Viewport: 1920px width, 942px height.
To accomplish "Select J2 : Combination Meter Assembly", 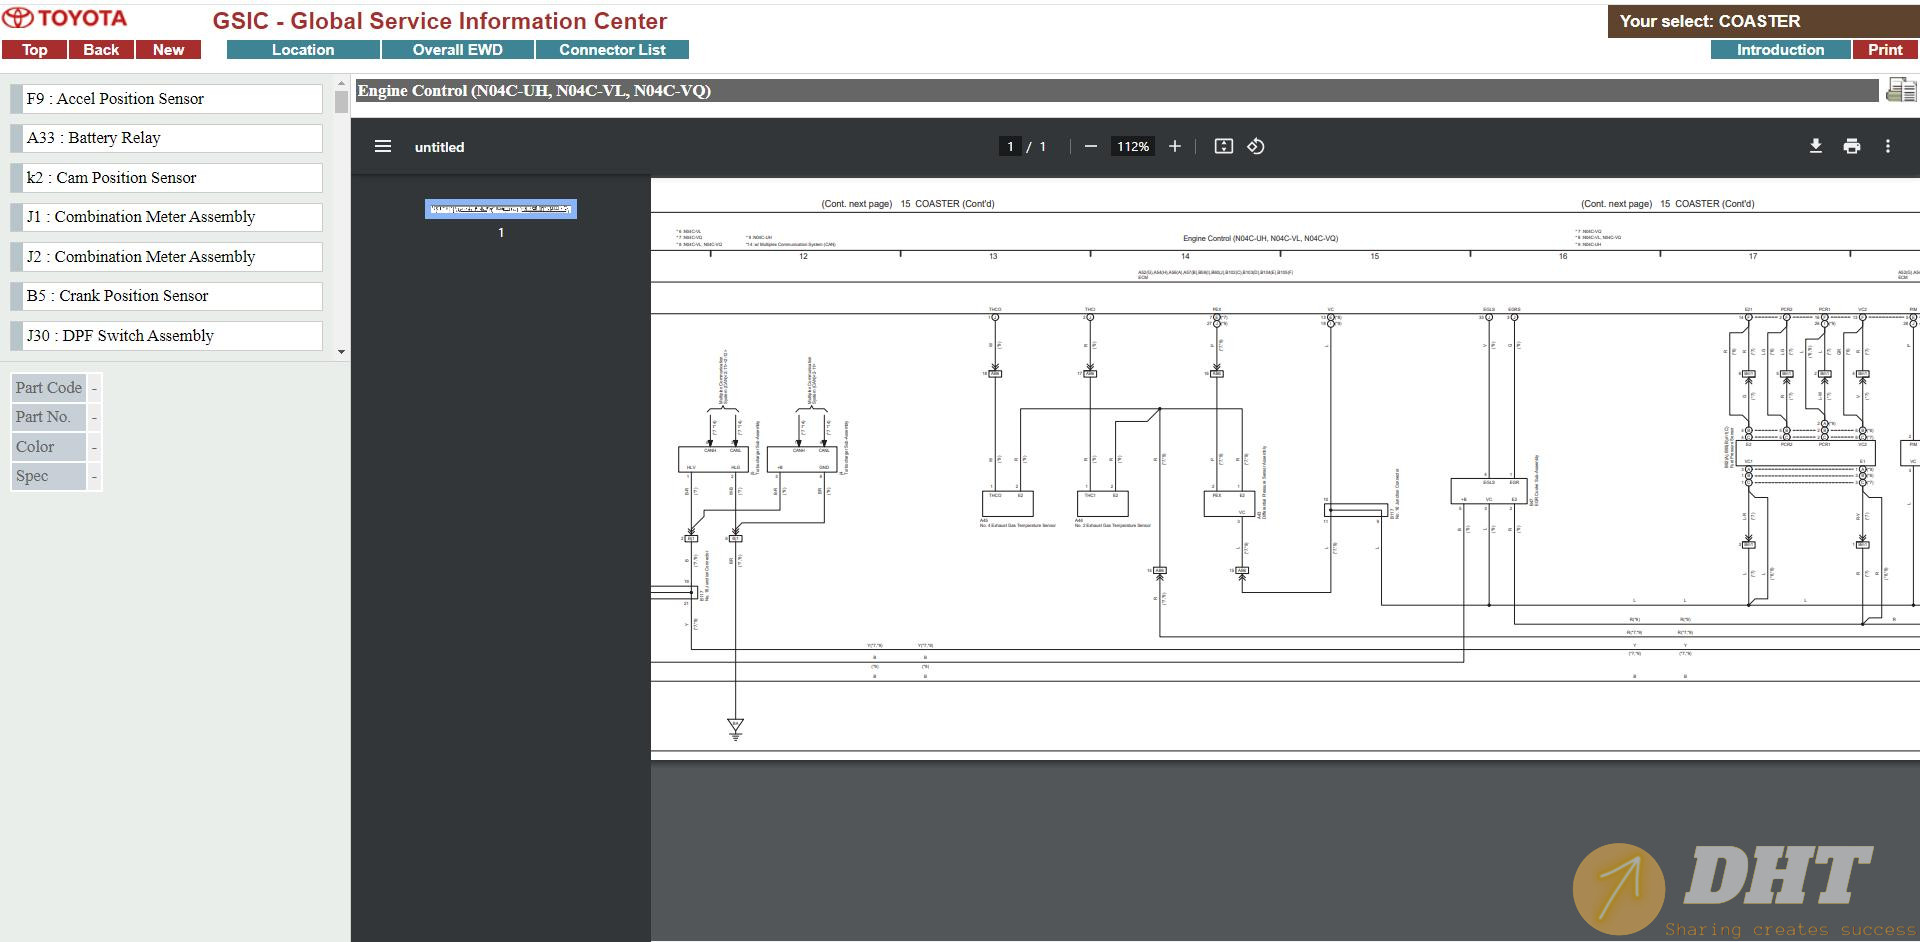I will pyautogui.click(x=166, y=257).
